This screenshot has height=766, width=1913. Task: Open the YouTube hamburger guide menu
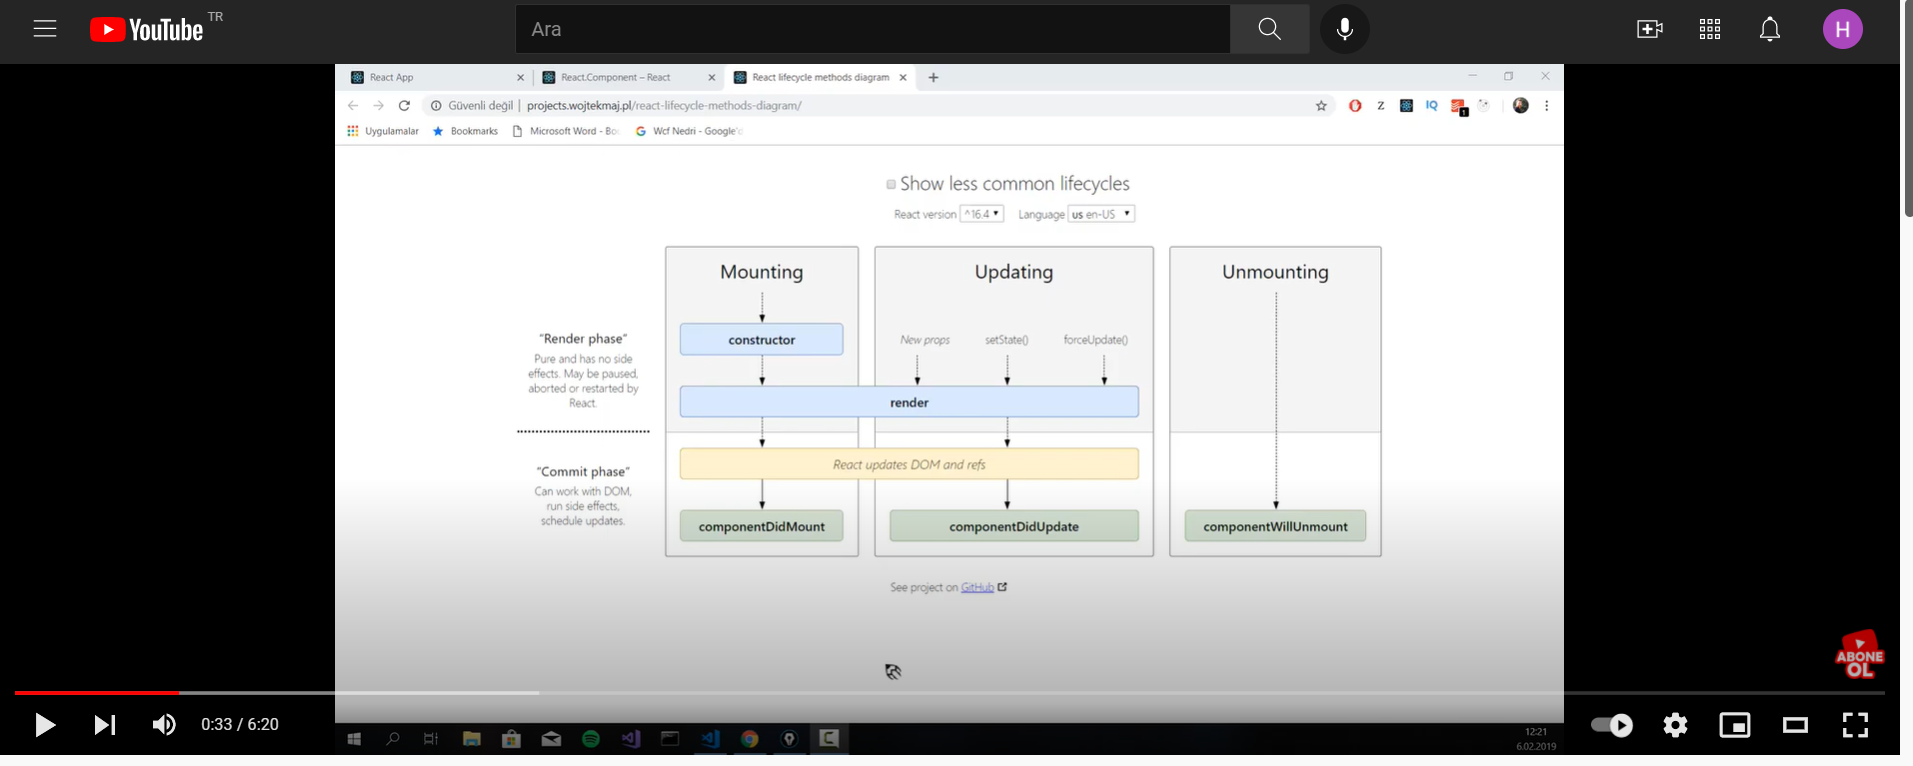pos(45,29)
